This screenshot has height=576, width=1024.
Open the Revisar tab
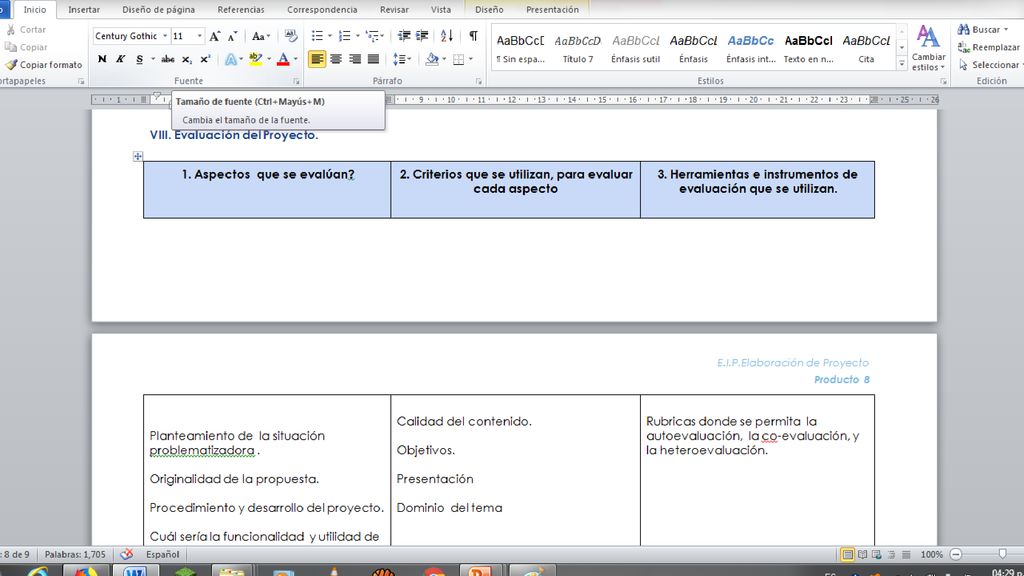coord(394,10)
